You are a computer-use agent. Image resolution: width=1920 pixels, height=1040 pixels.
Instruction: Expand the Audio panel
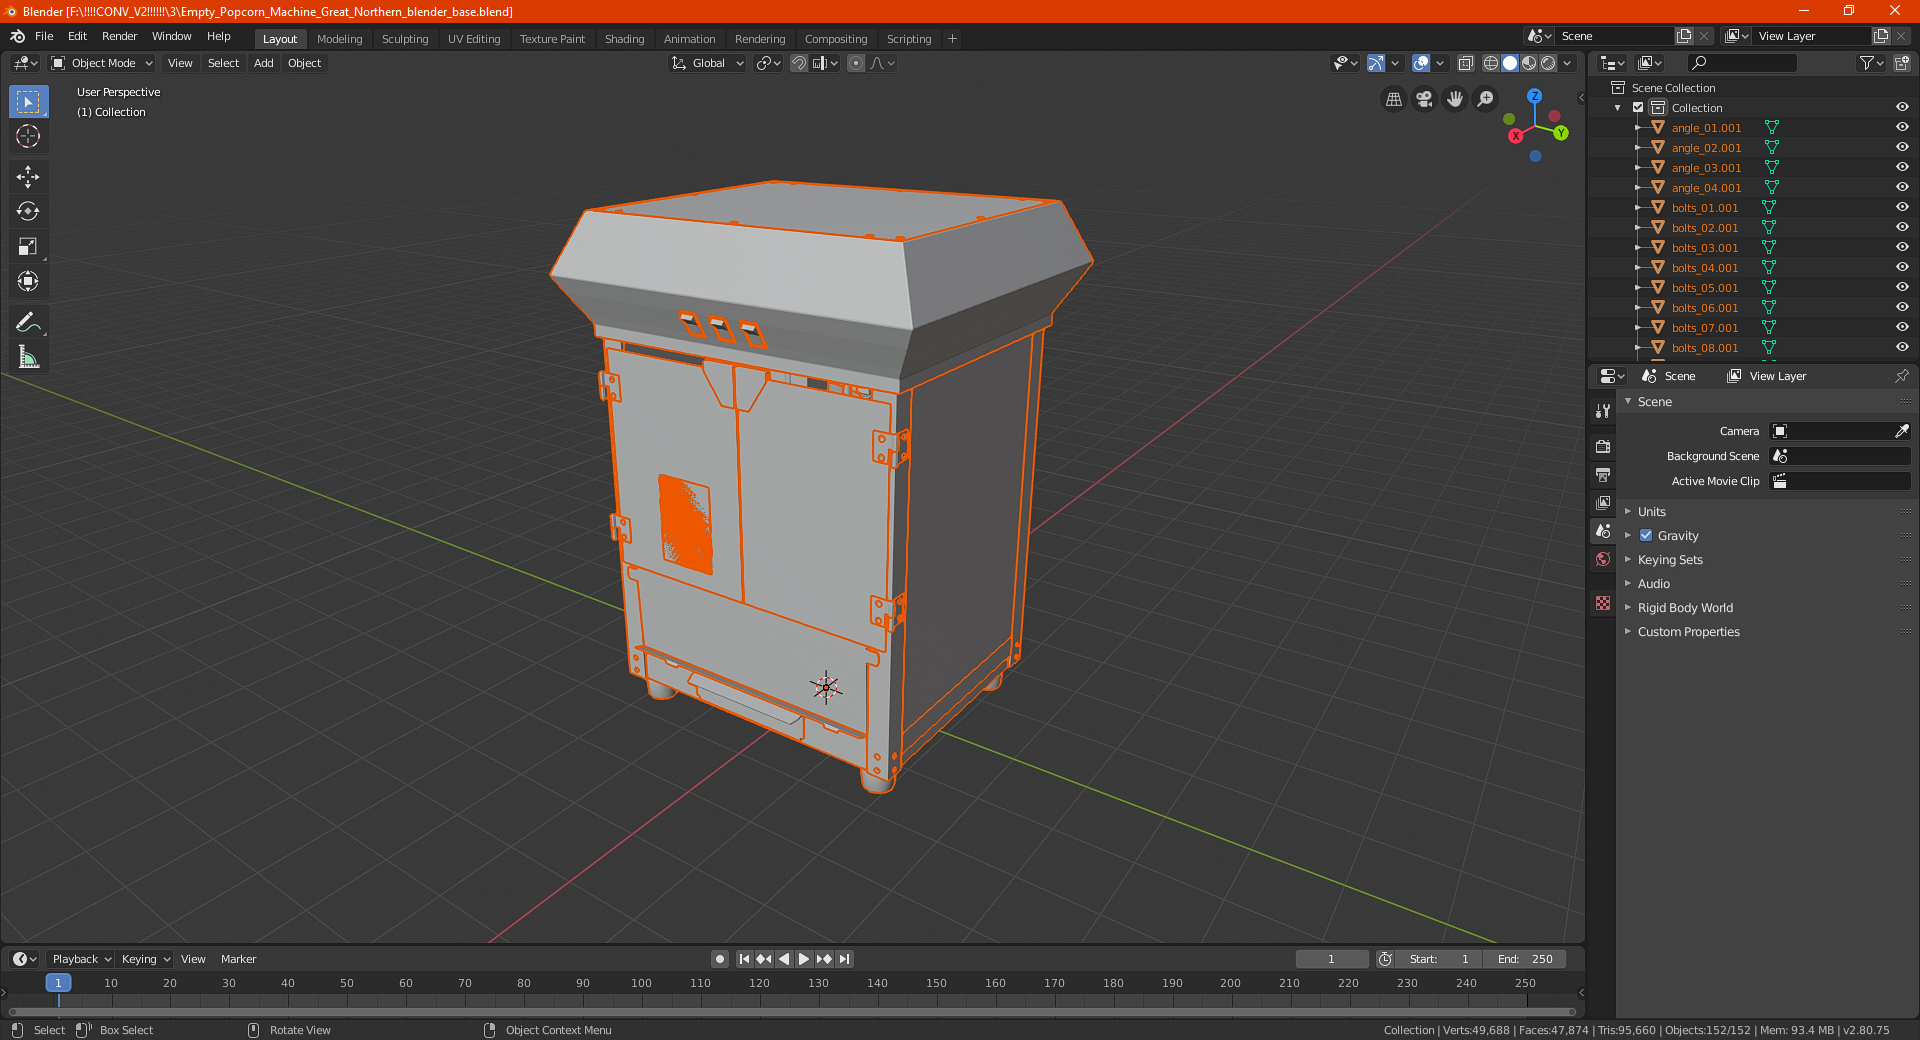coord(1653,583)
